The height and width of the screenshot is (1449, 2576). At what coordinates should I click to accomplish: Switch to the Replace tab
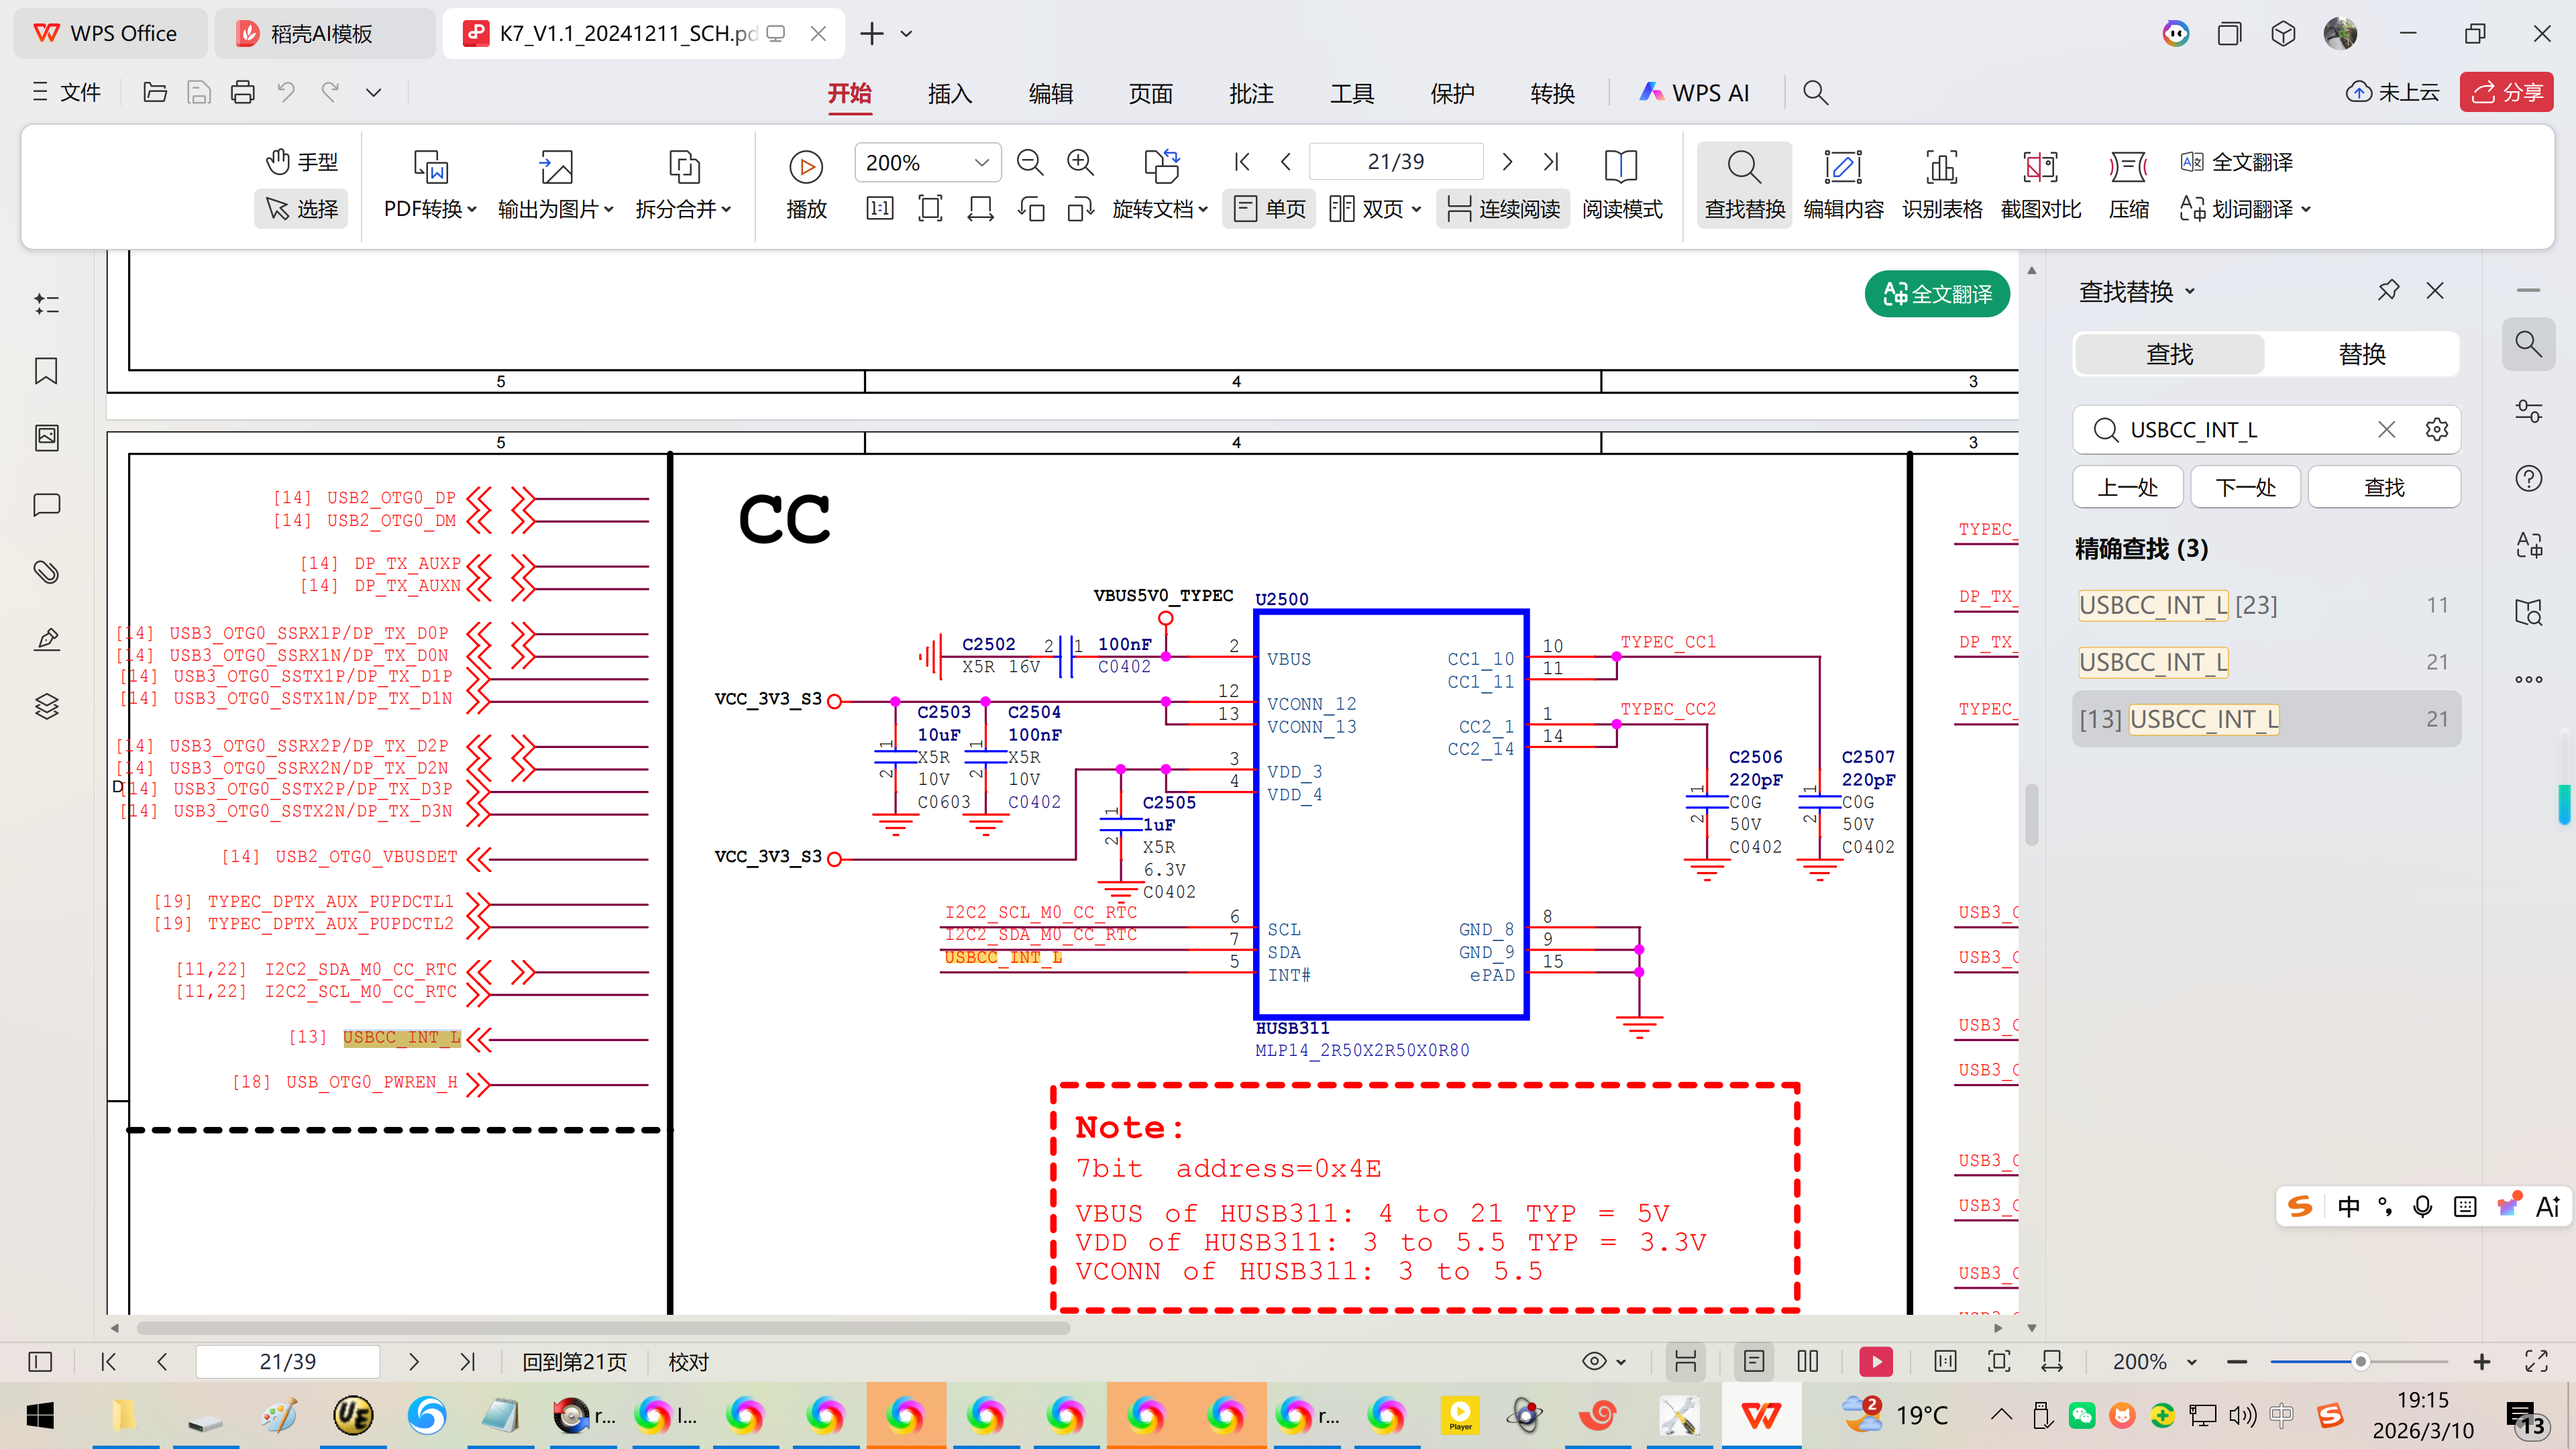pos(2362,354)
